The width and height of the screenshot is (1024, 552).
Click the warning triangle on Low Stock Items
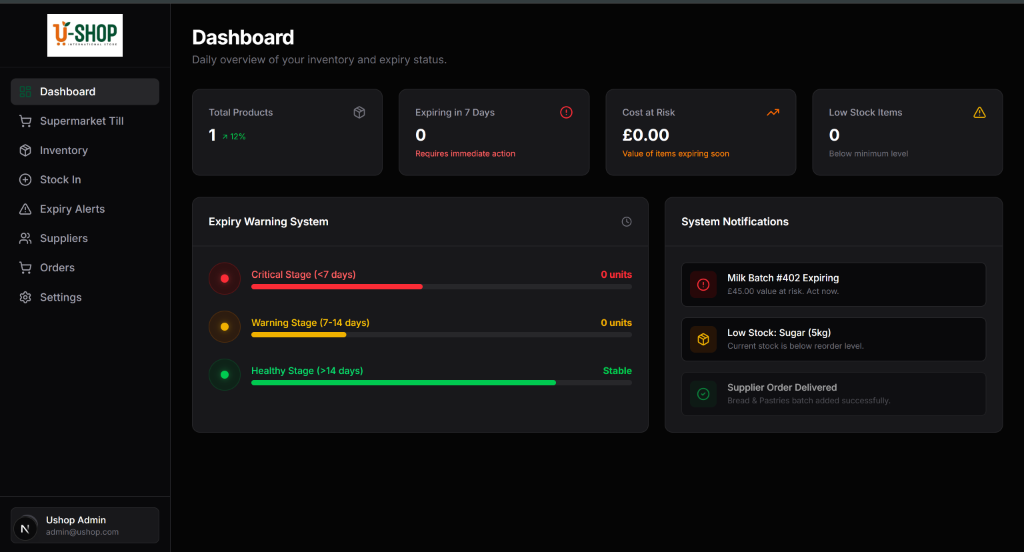coord(979,113)
